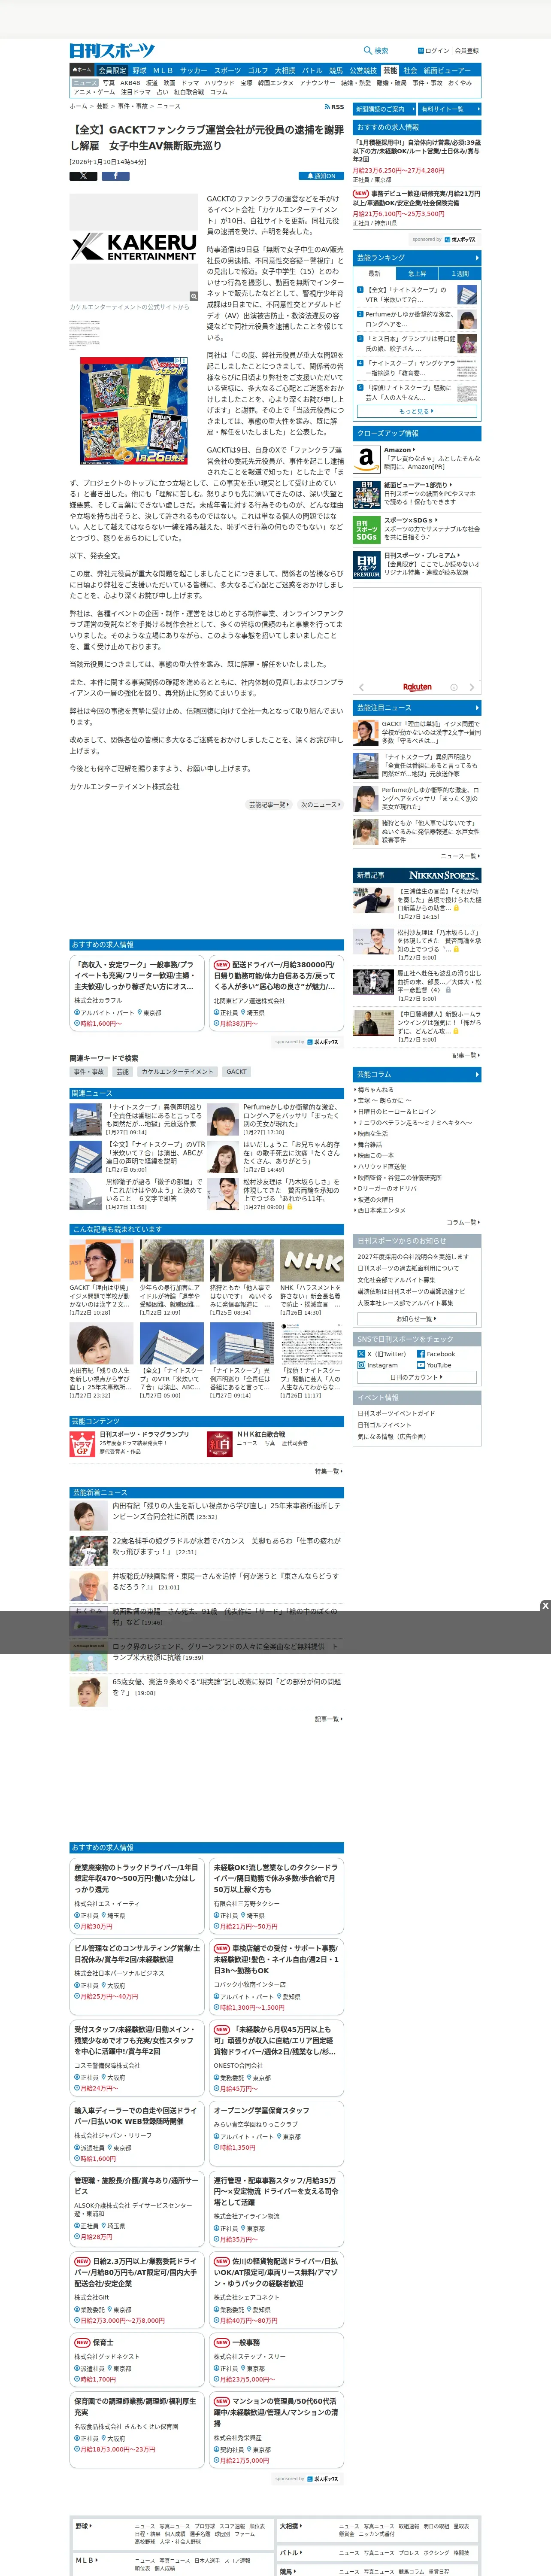This screenshot has width=551, height=2576.
Task: Select the GACKT keyword tag
Action: (236, 1071)
